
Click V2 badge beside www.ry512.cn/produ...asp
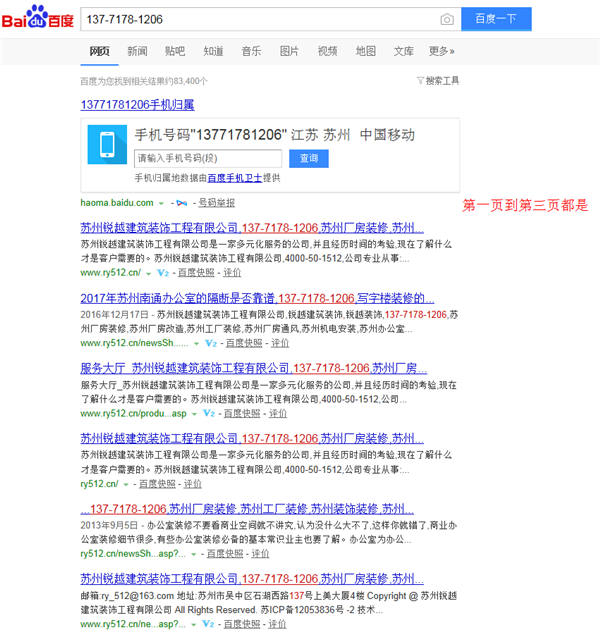tap(209, 414)
